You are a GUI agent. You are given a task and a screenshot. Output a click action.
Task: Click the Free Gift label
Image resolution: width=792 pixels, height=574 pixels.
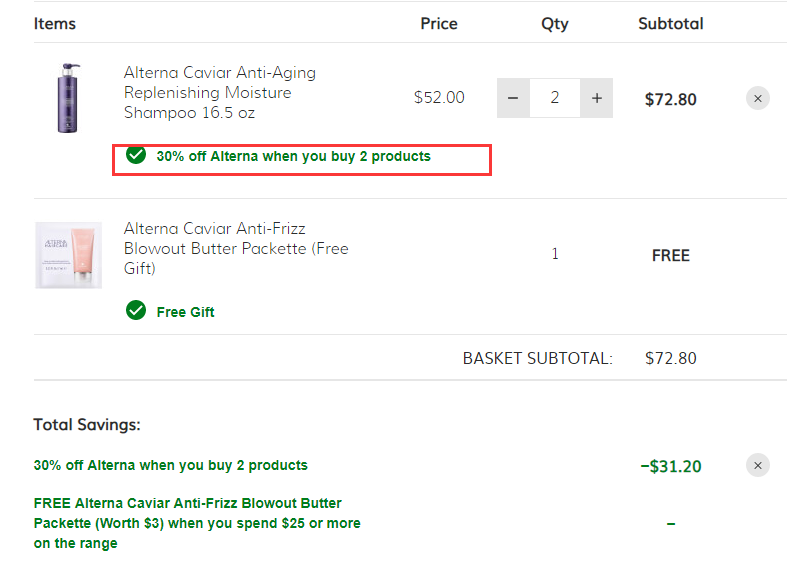[185, 312]
